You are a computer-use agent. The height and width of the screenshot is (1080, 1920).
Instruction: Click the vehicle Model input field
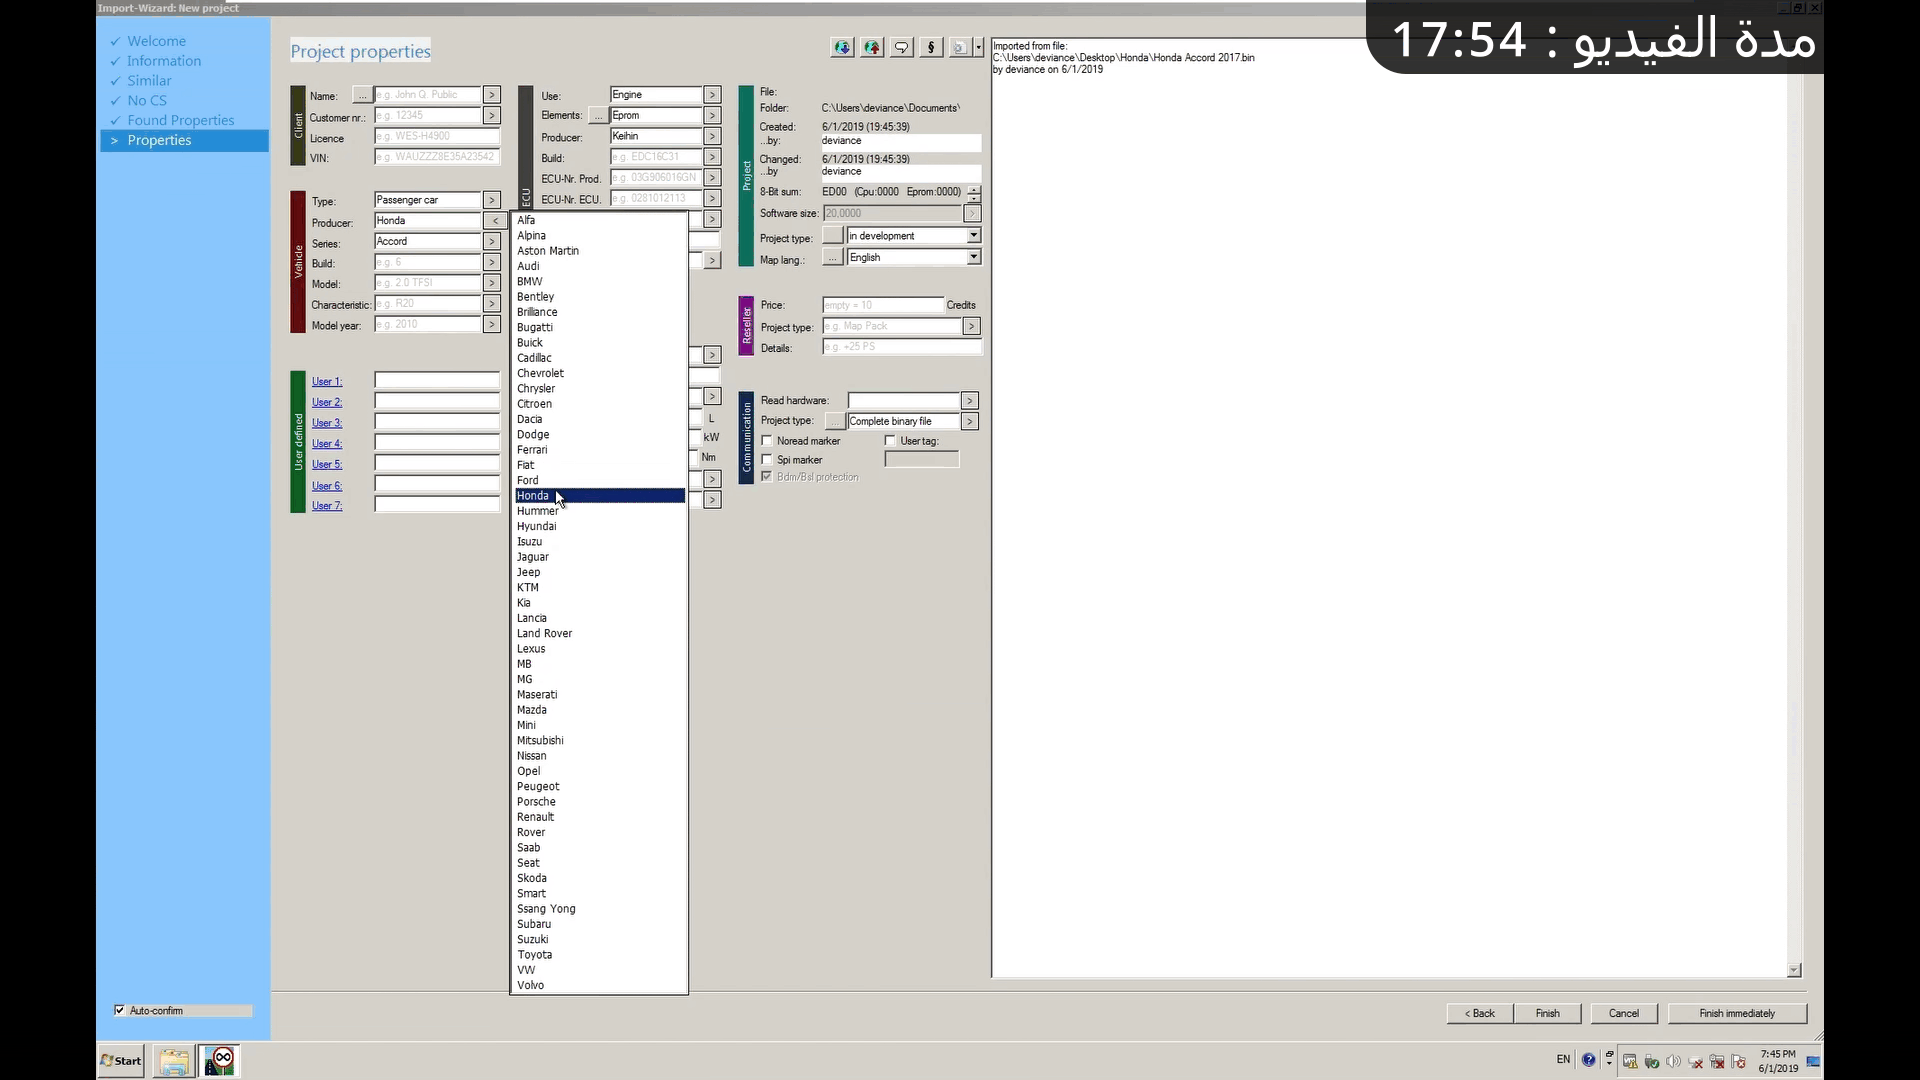(428, 283)
